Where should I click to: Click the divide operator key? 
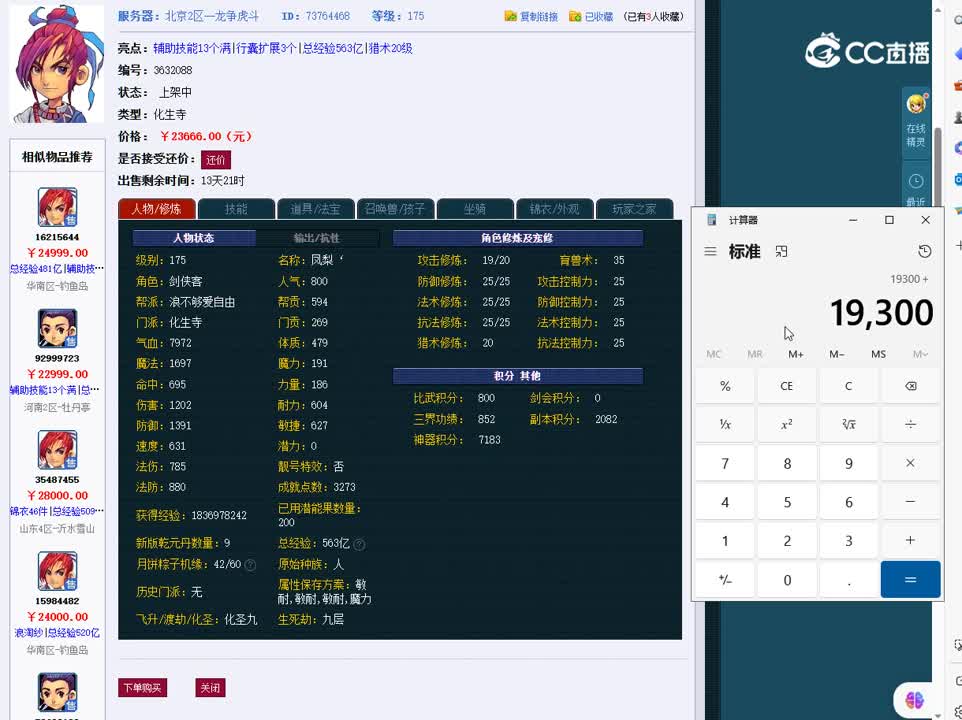[910, 424]
